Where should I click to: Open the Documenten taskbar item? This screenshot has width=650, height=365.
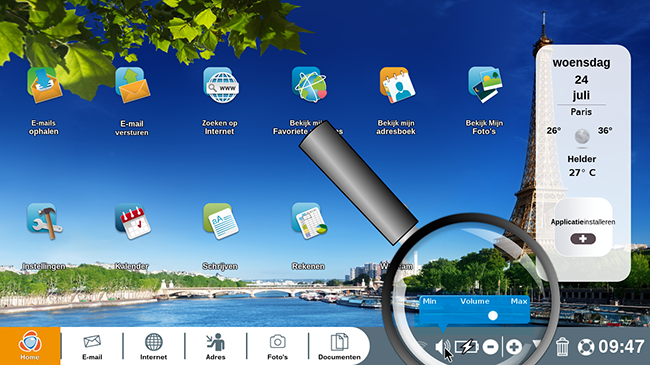(x=339, y=347)
